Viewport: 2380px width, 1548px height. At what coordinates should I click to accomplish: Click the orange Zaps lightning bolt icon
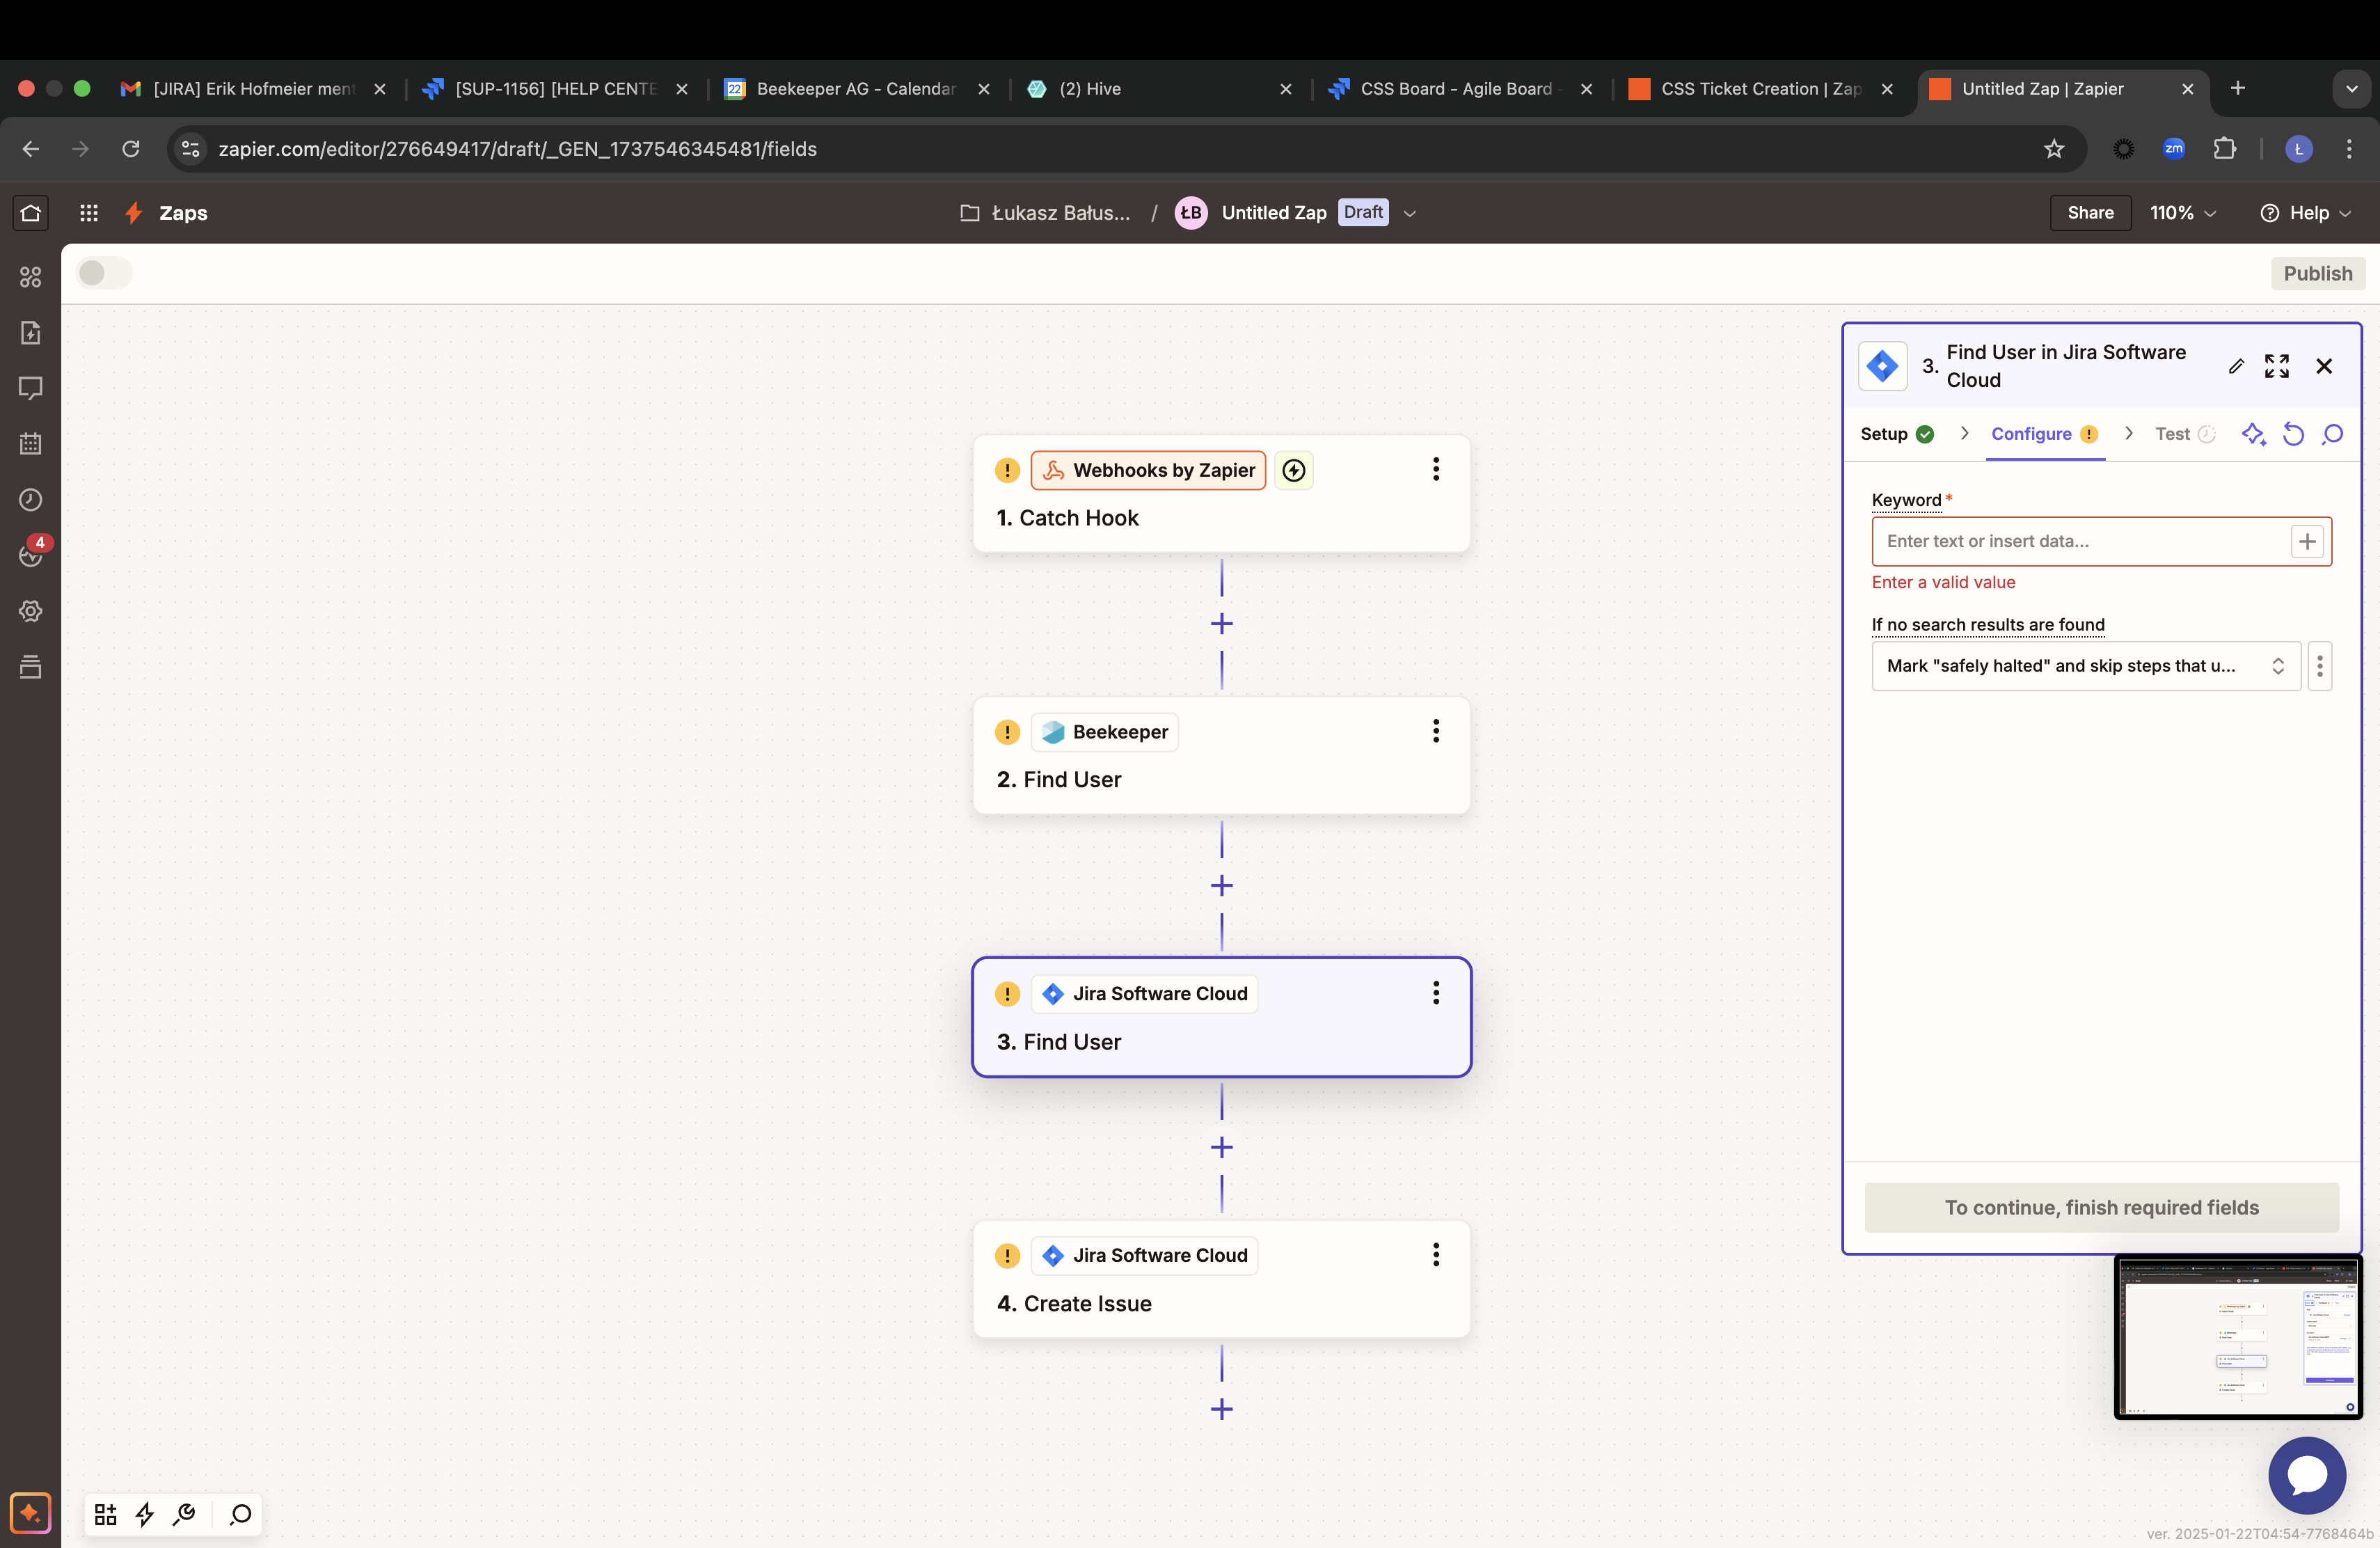(x=133, y=213)
